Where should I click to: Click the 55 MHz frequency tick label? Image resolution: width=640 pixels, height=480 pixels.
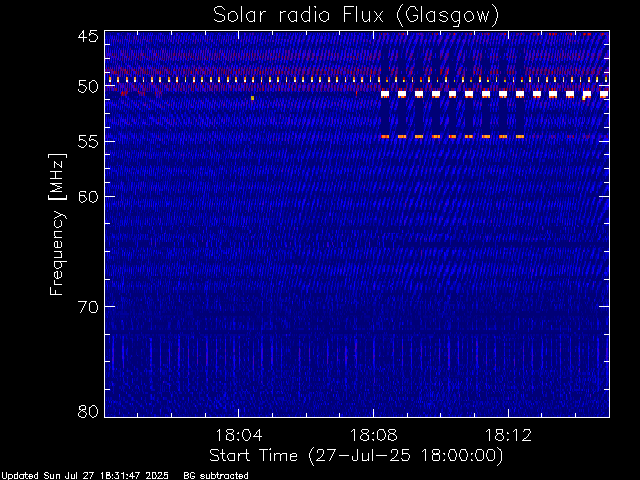point(88,142)
